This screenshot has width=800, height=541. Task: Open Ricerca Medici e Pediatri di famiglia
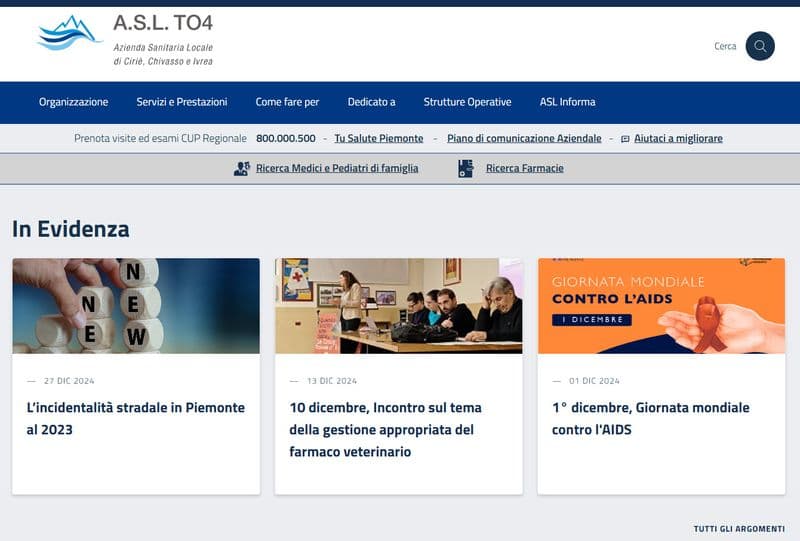(337, 168)
